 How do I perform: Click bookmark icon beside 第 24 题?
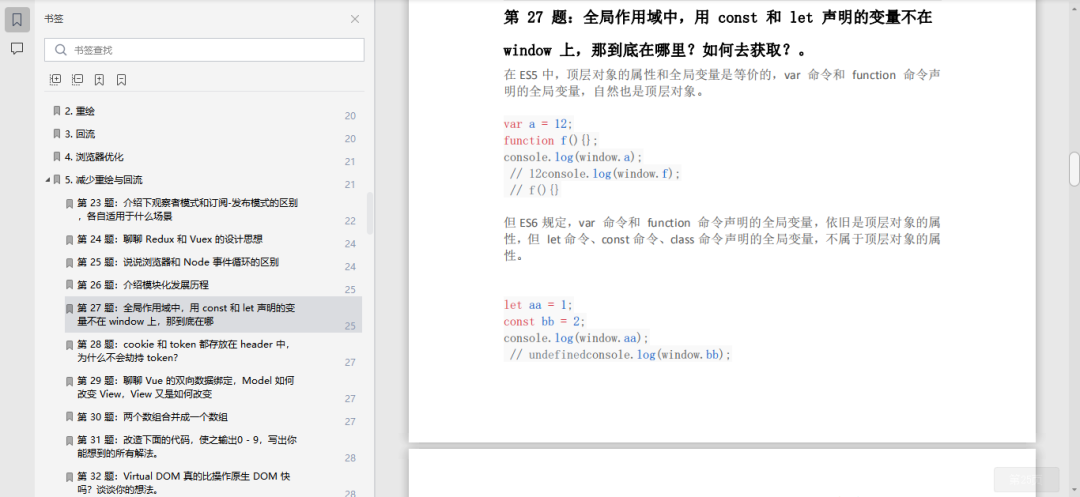coord(69,240)
